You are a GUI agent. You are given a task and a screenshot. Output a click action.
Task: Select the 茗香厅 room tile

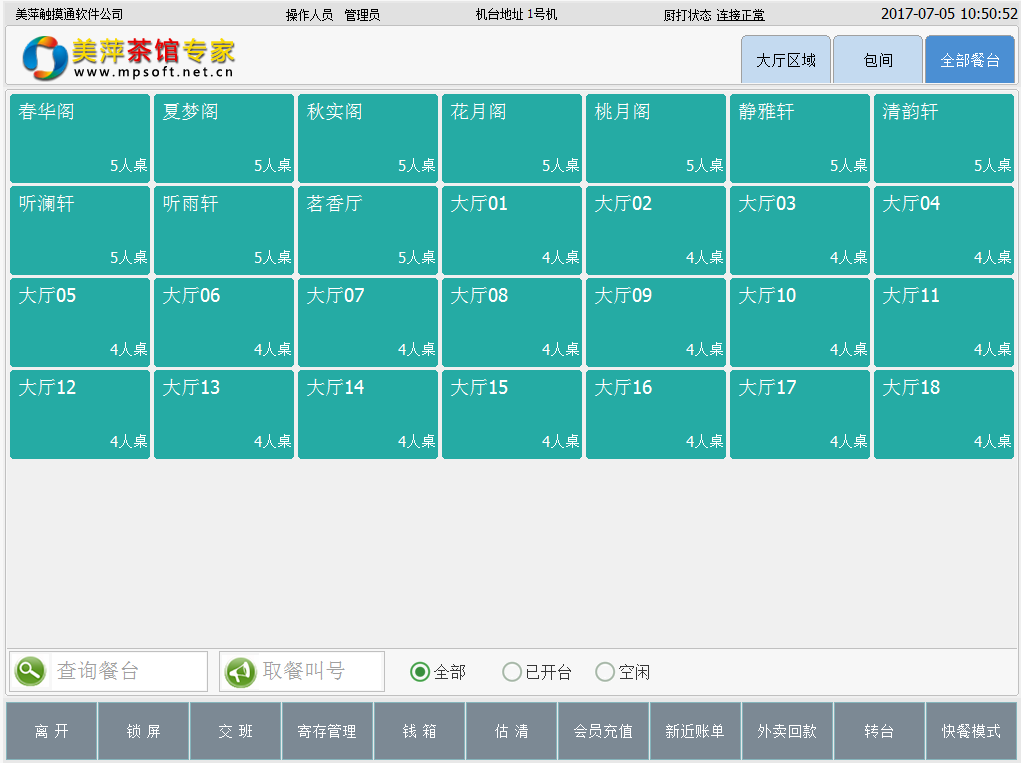[368, 230]
